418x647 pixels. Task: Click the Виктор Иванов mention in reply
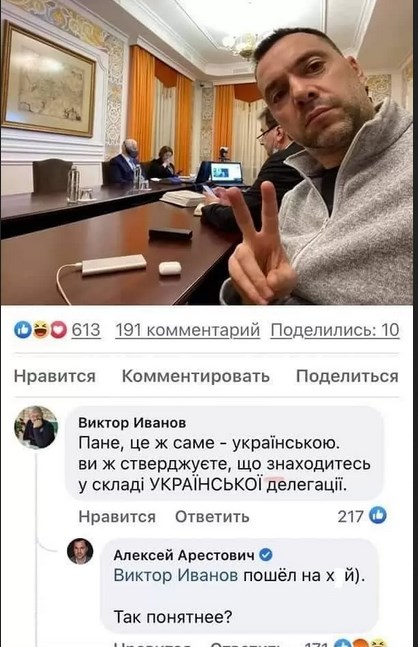coord(176,575)
